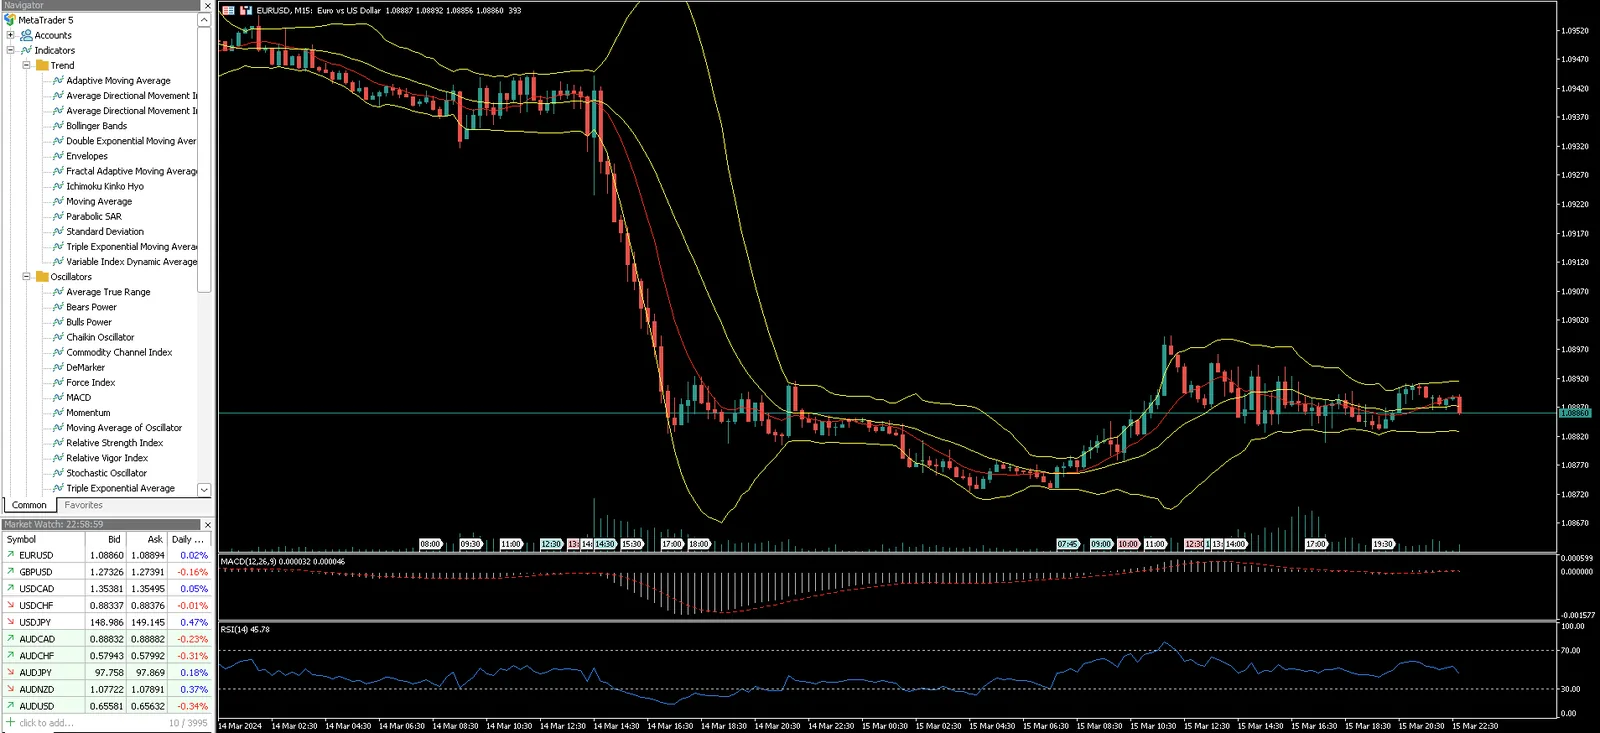The image size is (1600, 733).
Task: Click the Parabolic SAR indicator icon
Action: (58, 216)
